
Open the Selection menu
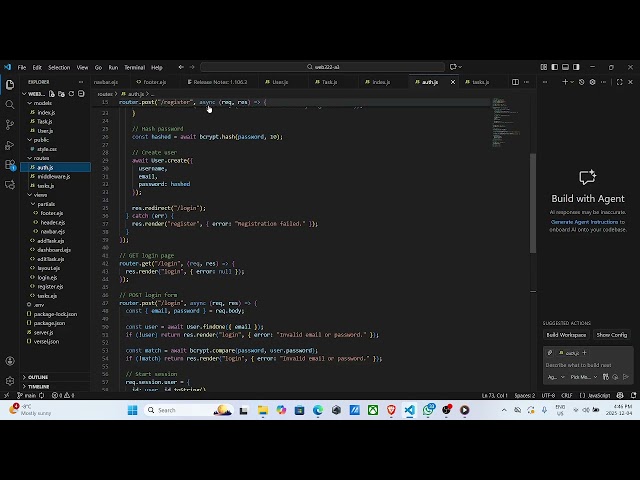[59, 67]
